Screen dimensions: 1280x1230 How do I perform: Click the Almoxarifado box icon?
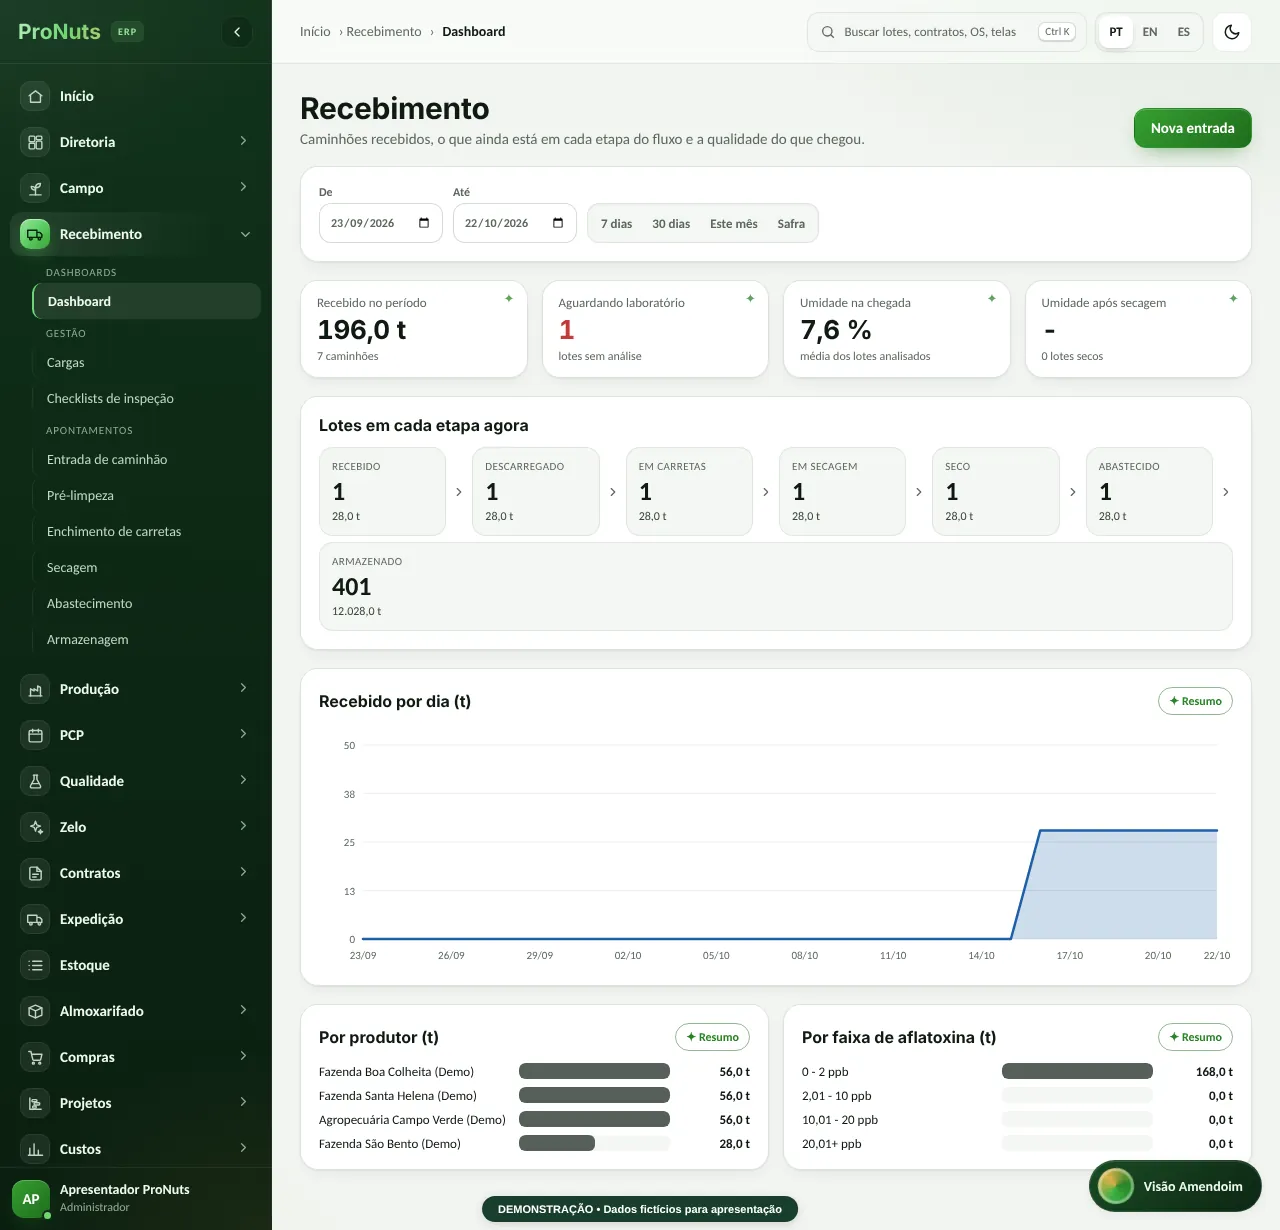(35, 1011)
